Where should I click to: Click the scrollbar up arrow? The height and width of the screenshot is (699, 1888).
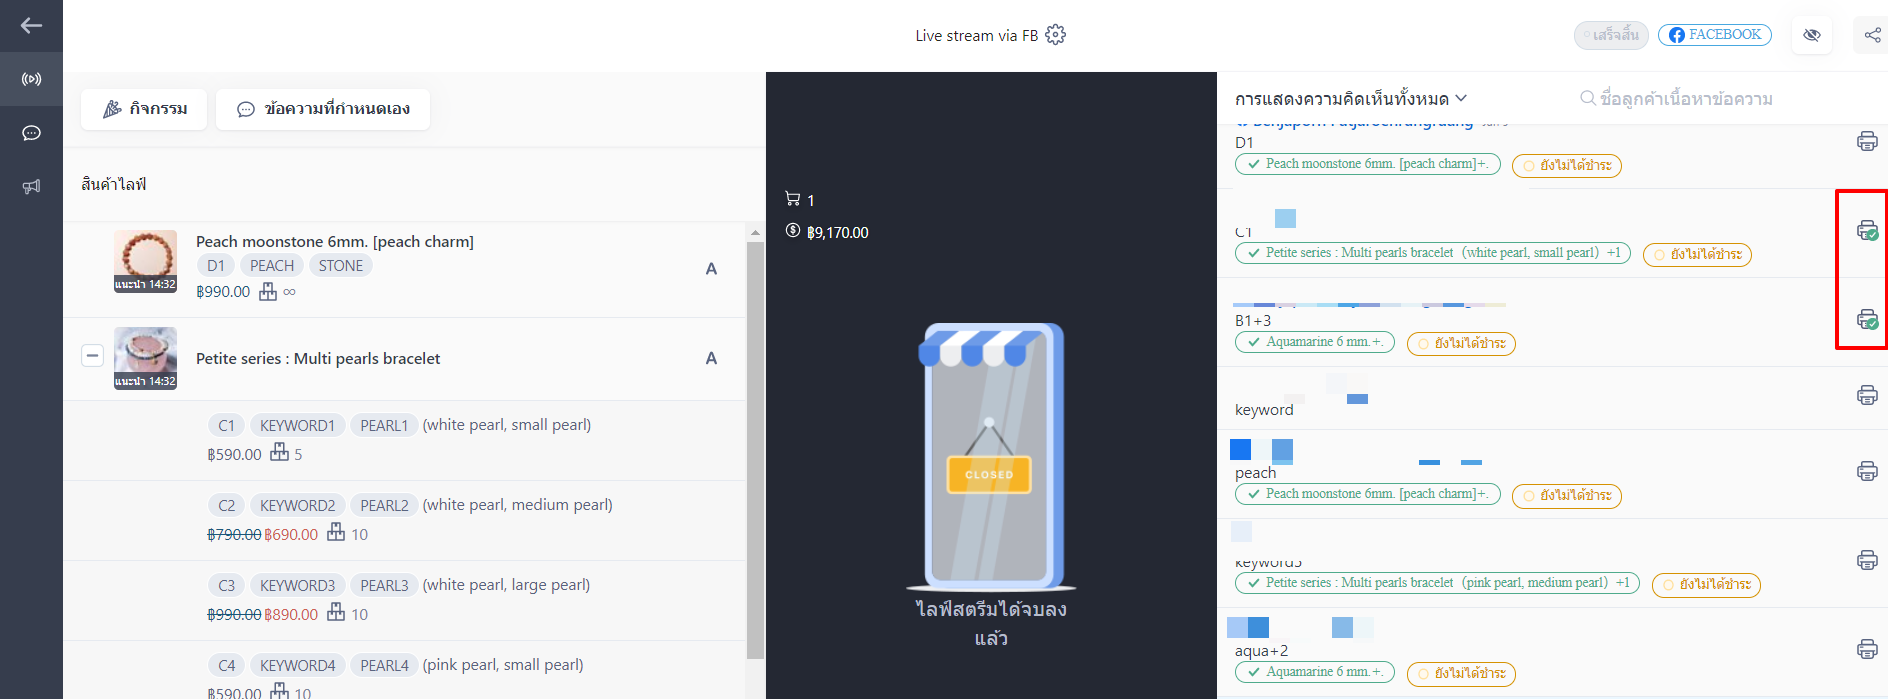pos(755,232)
